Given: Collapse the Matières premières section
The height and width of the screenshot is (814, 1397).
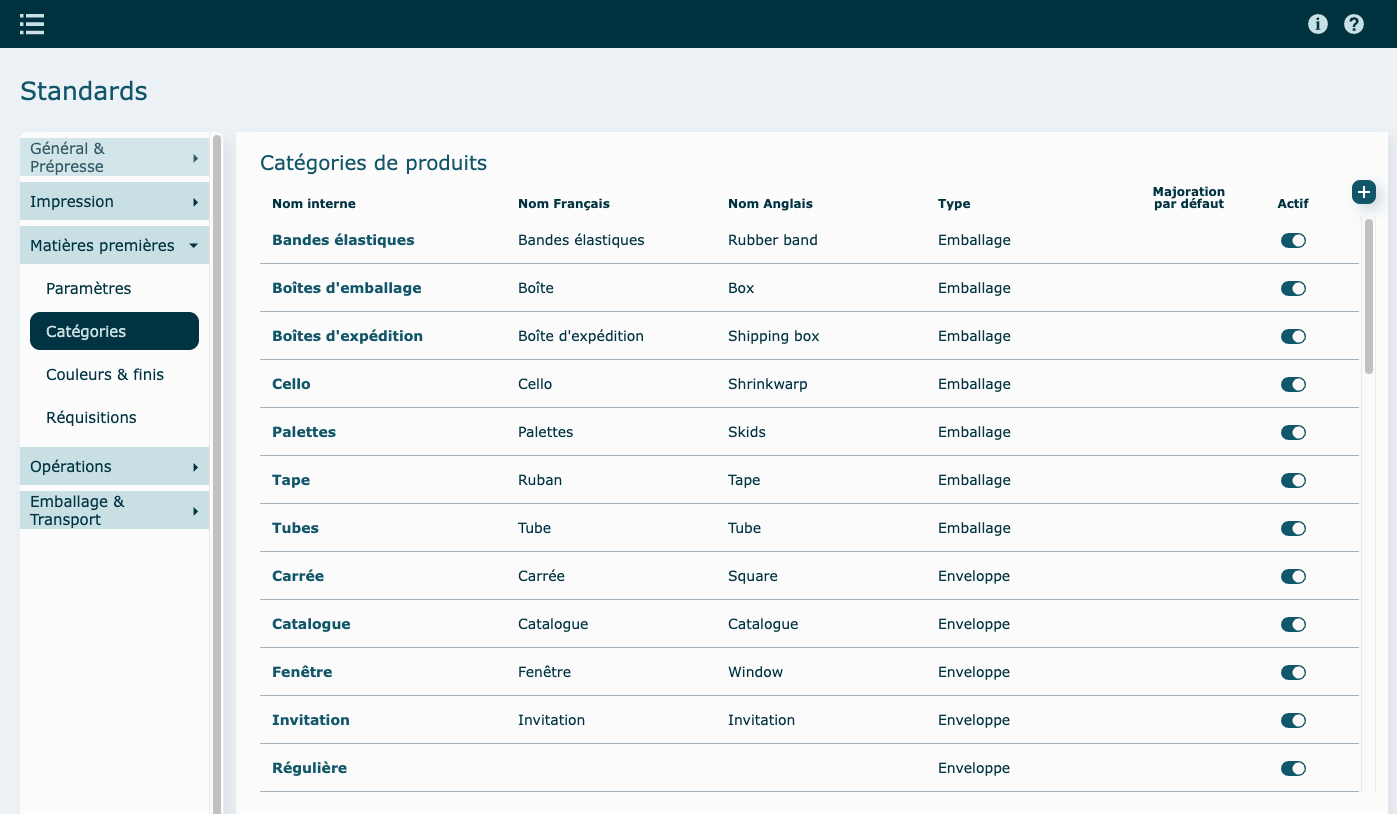Looking at the screenshot, I should (x=114, y=246).
